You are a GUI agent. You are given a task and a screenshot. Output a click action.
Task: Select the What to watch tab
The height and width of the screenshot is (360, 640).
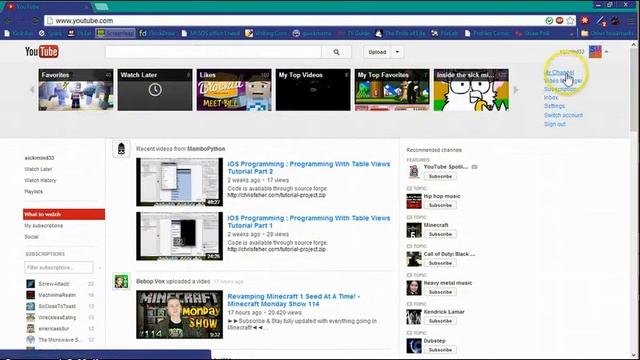click(x=64, y=214)
